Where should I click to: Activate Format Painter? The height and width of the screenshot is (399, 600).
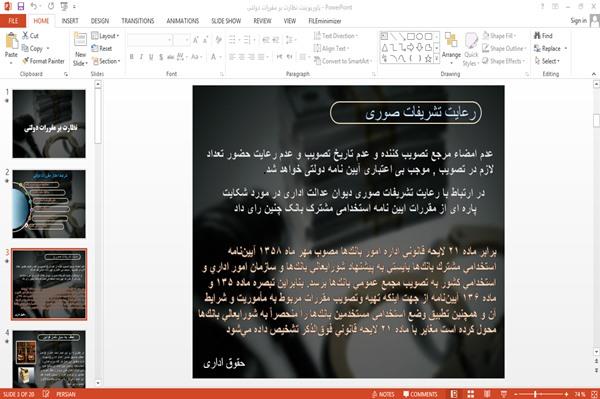click(x=43, y=61)
